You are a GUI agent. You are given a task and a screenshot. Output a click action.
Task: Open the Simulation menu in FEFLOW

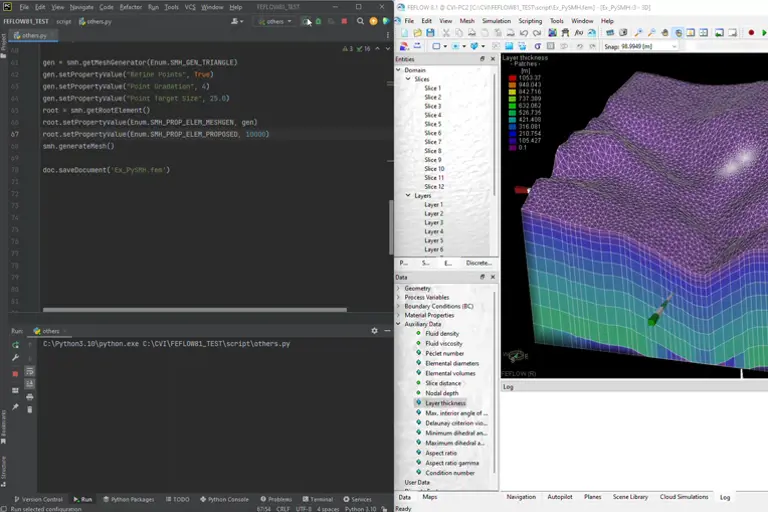[x=496, y=20]
